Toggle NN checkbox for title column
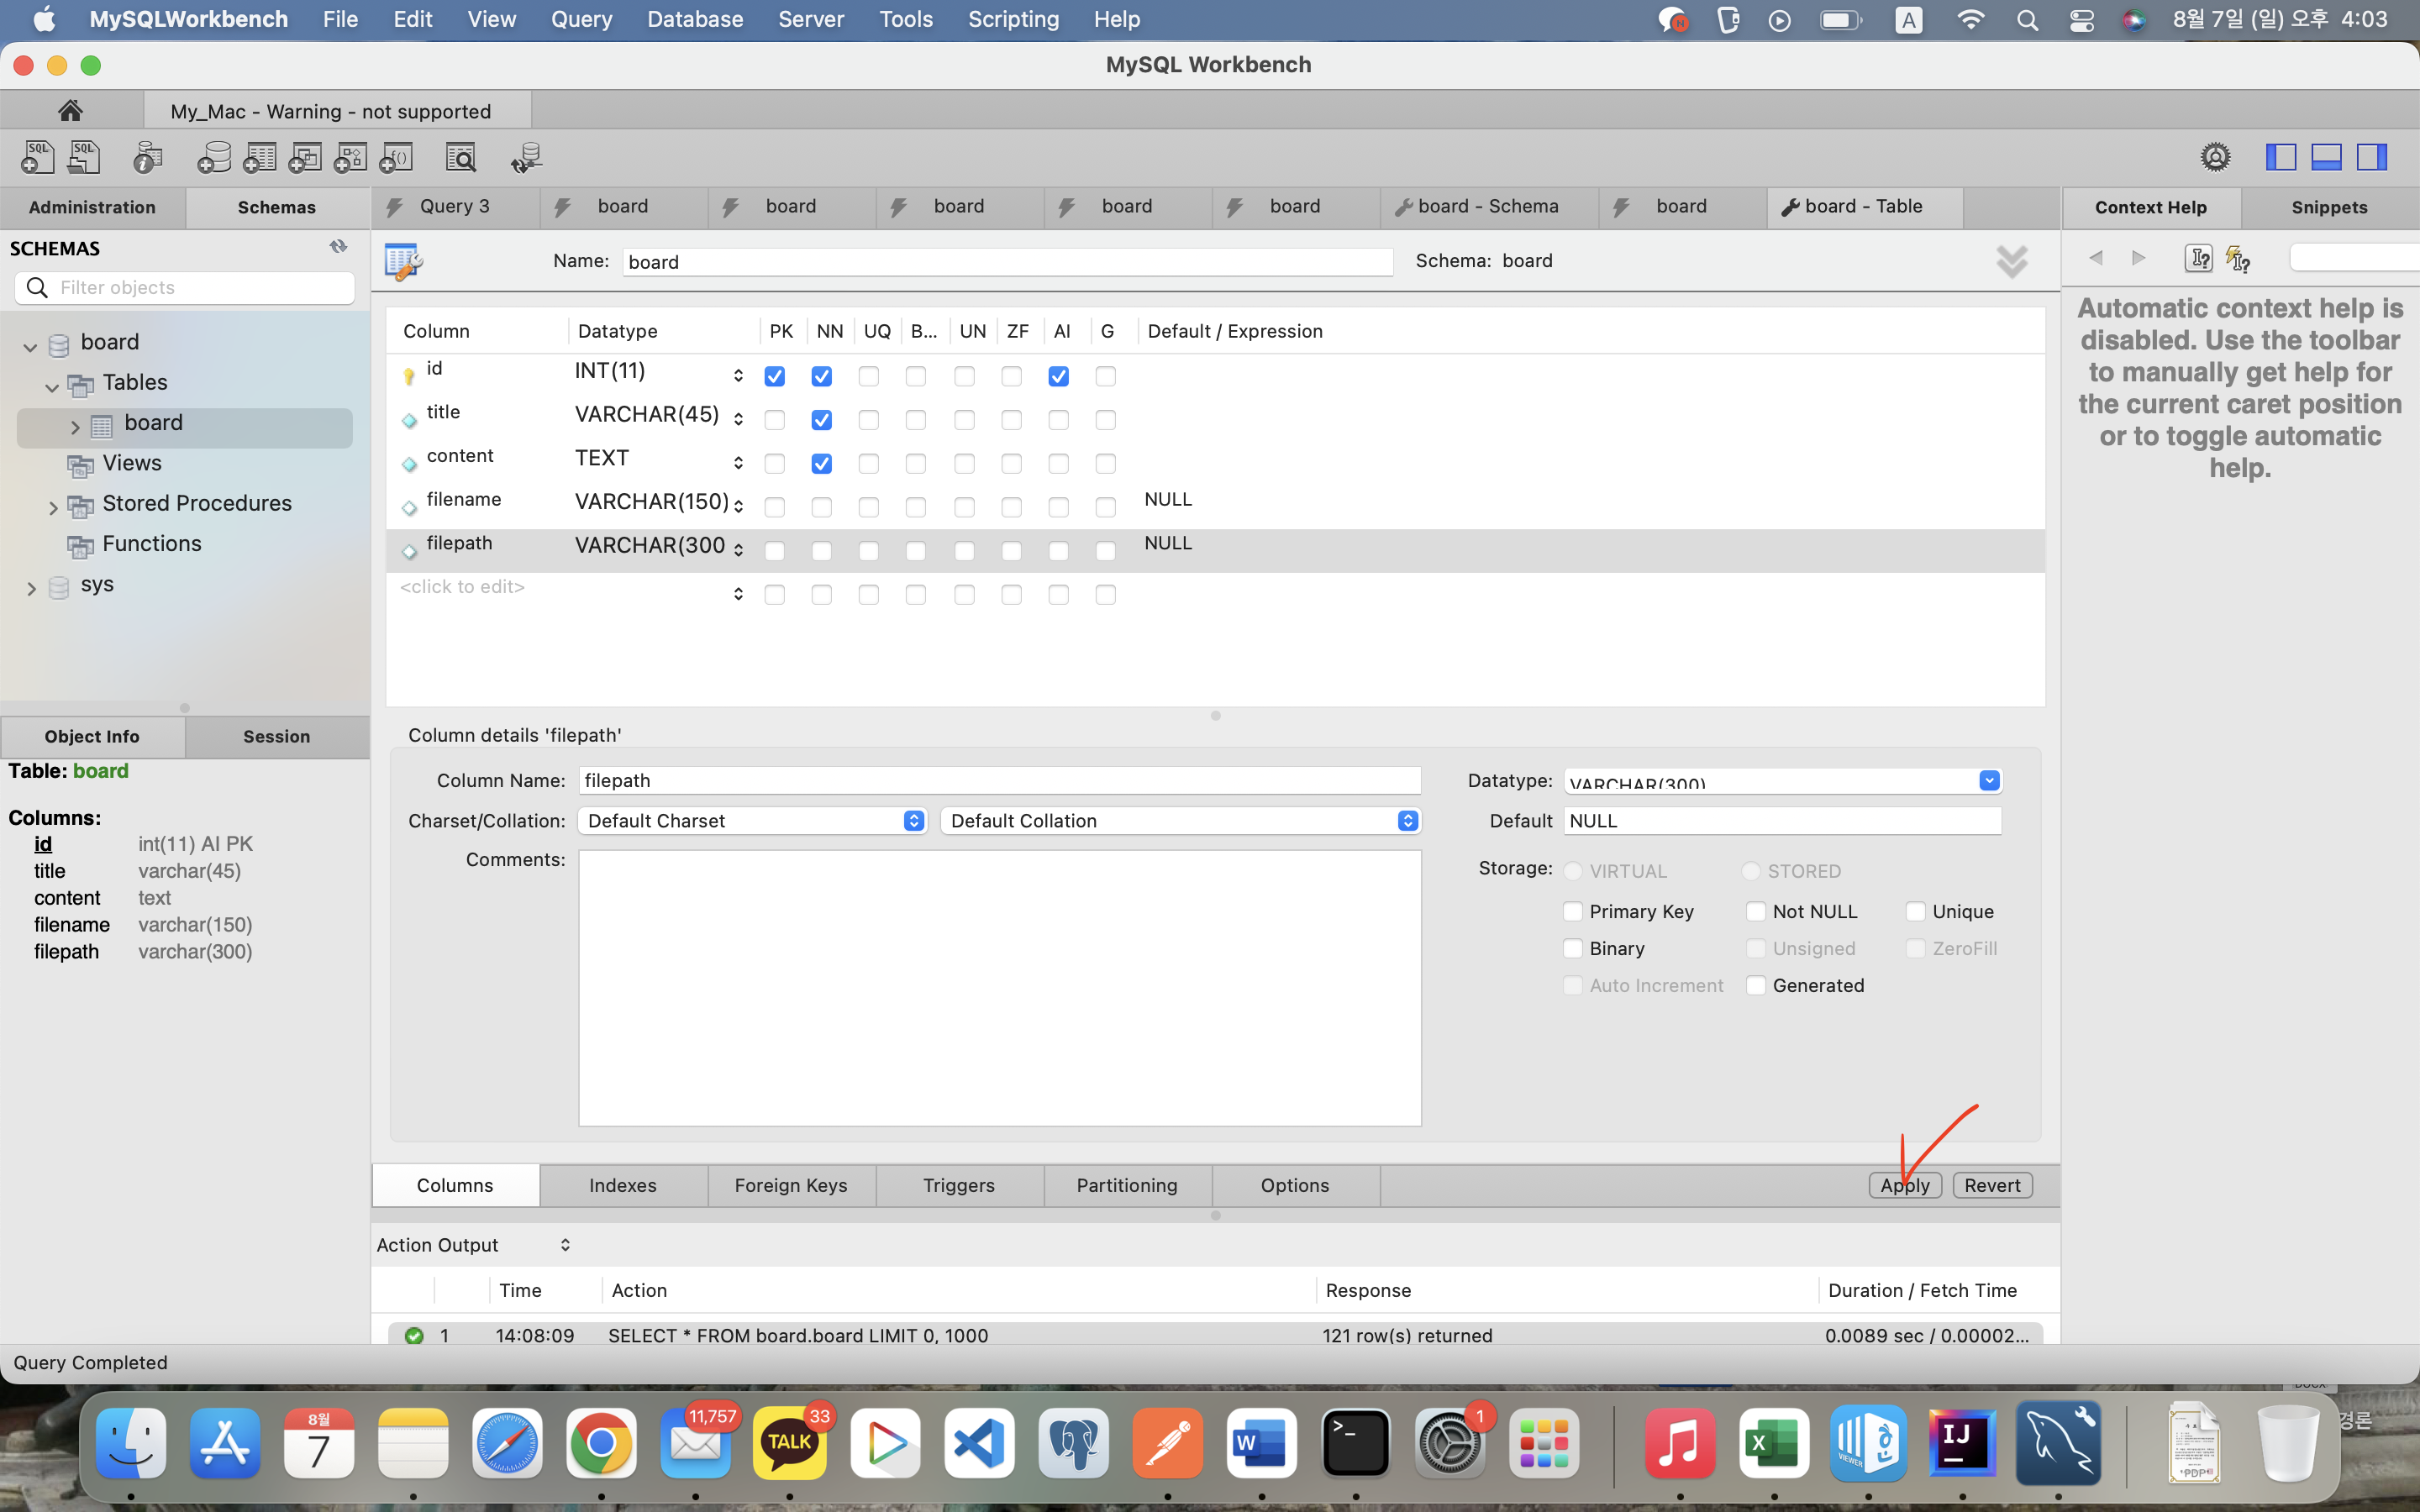The height and width of the screenshot is (1512, 2420). [821, 420]
